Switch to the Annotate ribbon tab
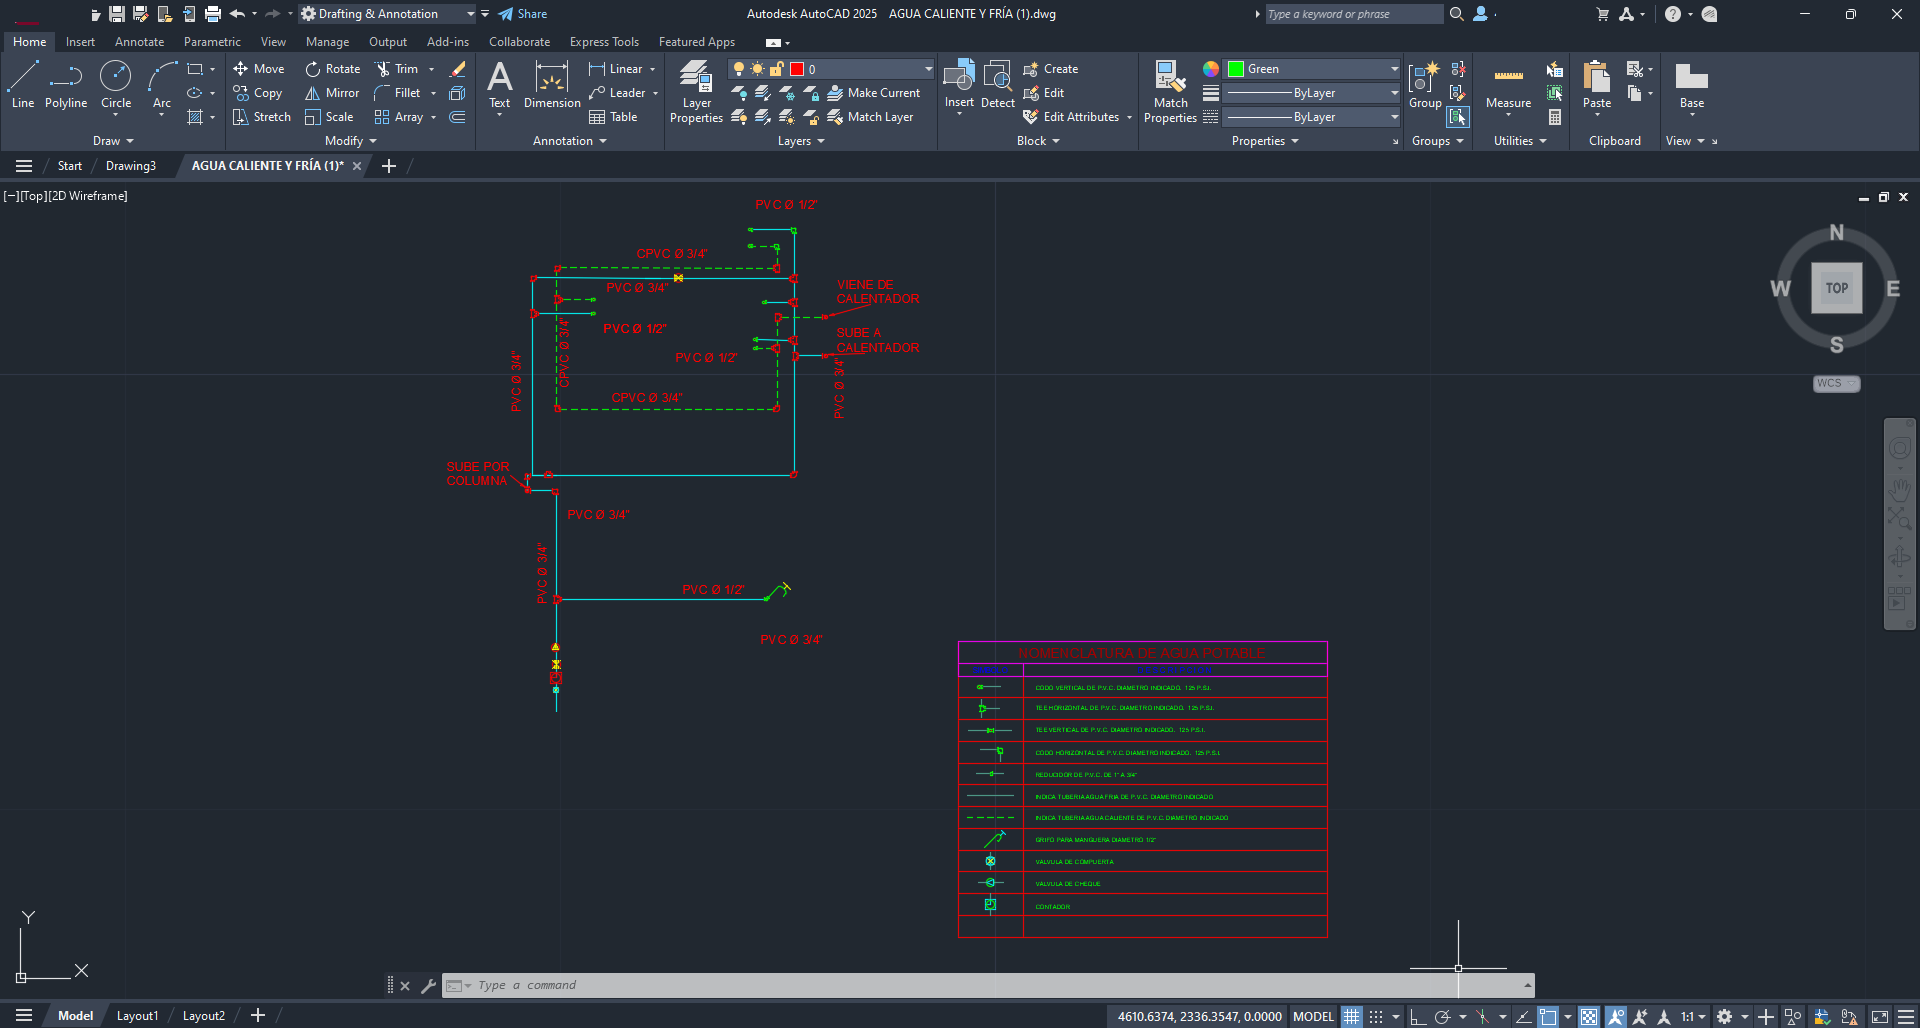1920x1028 pixels. [139, 41]
